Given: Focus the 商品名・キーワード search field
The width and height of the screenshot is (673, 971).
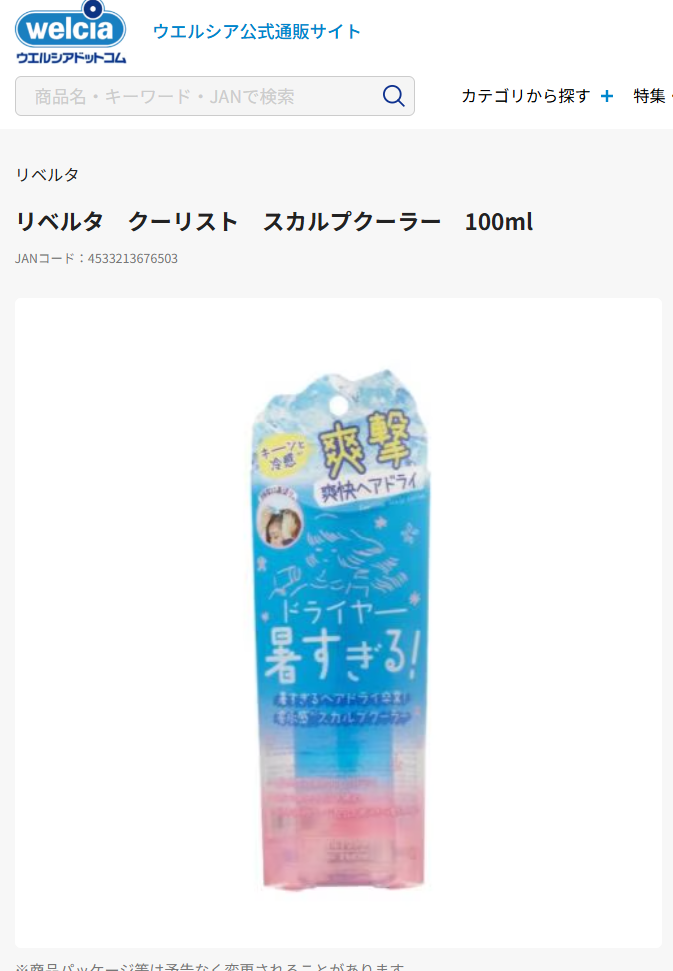Looking at the screenshot, I should 215,96.
